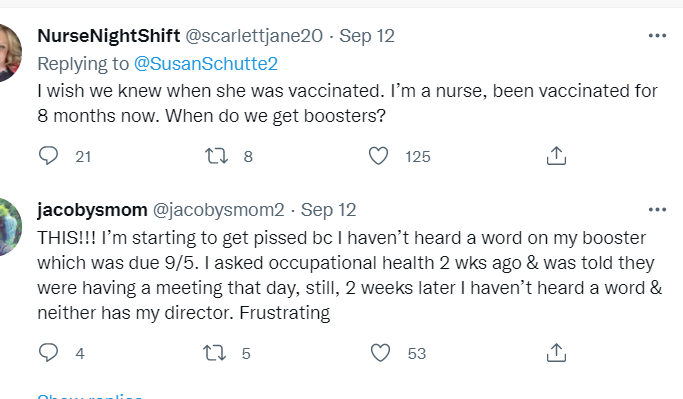Open the Sep 12 timestamp on NurseNightShift's tweet

(367, 36)
